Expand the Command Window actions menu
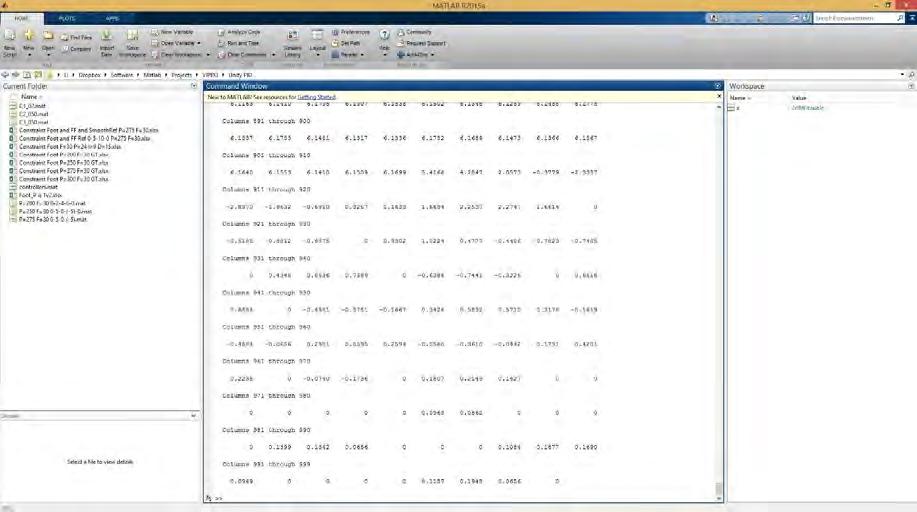This screenshot has width=917, height=512. click(x=718, y=86)
